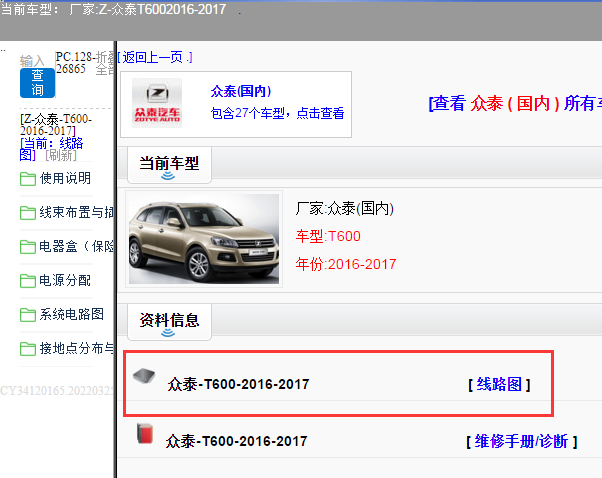Open the 系统电路图 folder icon

pos(28,315)
